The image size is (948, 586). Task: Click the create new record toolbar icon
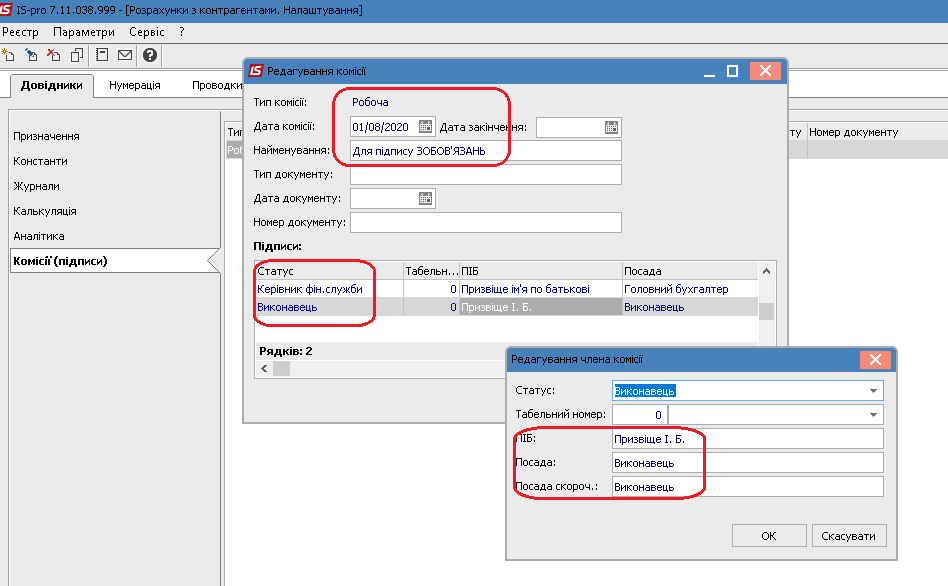click(x=8, y=55)
